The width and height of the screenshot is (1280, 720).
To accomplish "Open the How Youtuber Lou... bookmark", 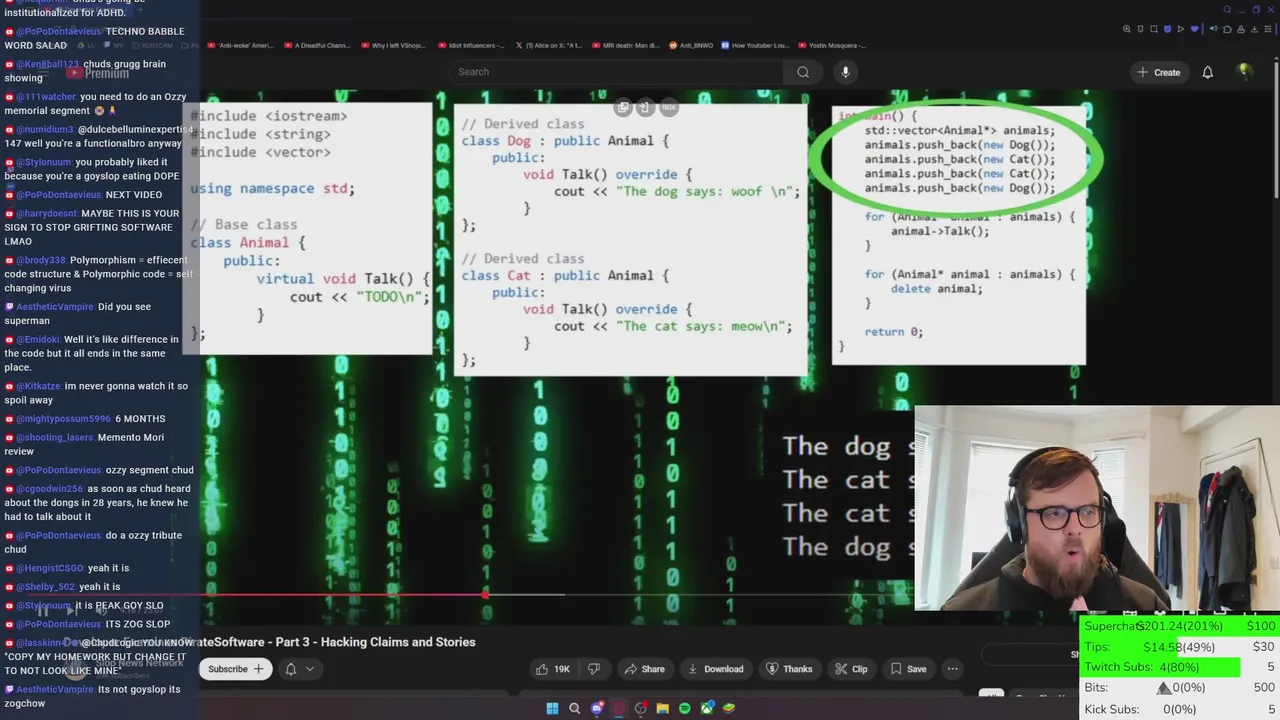I will click(755, 45).
